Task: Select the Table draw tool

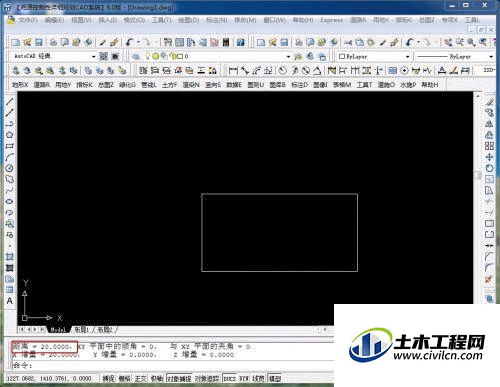Action: (10, 290)
